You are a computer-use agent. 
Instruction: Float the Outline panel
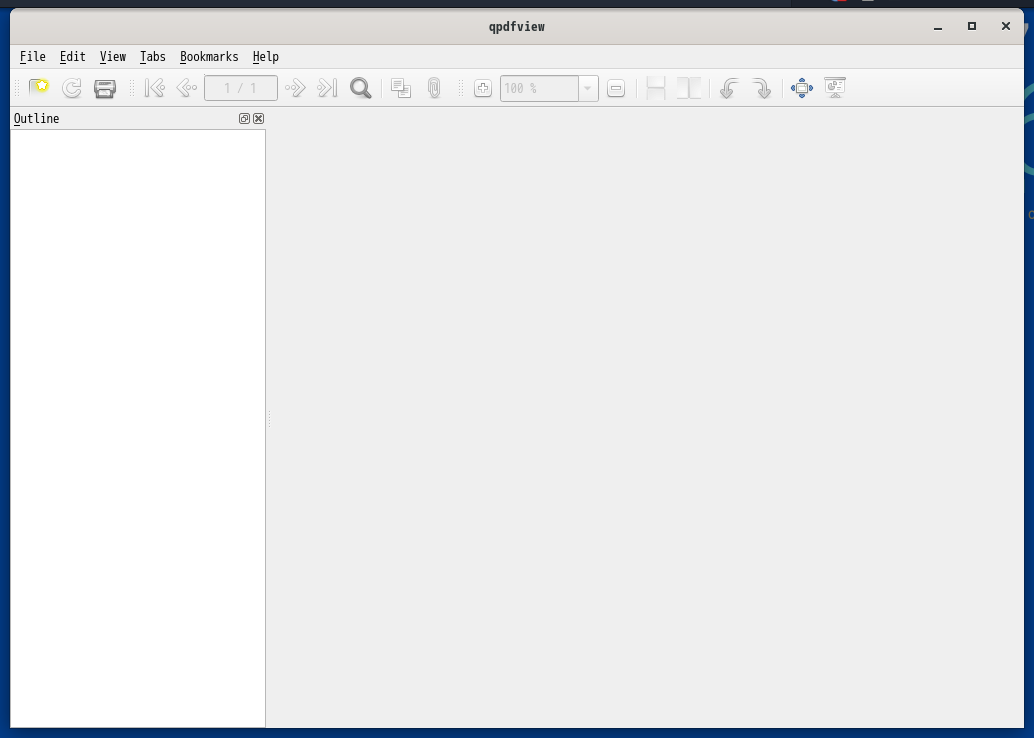244,119
